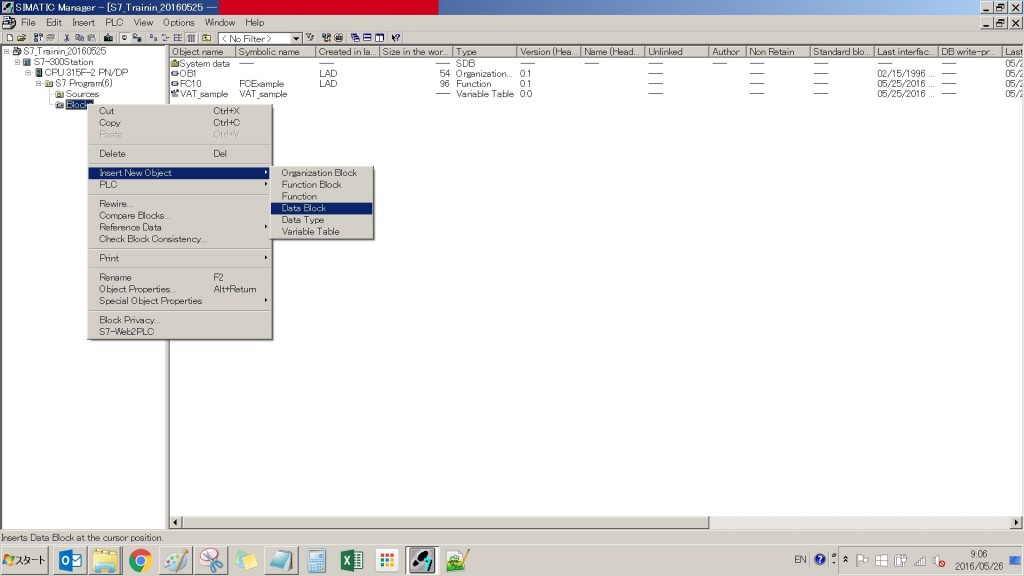Choose S7-Web2PLC from context menu
Image resolution: width=1024 pixels, height=576 pixels.
pyautogui.click(x=180, y=332)
